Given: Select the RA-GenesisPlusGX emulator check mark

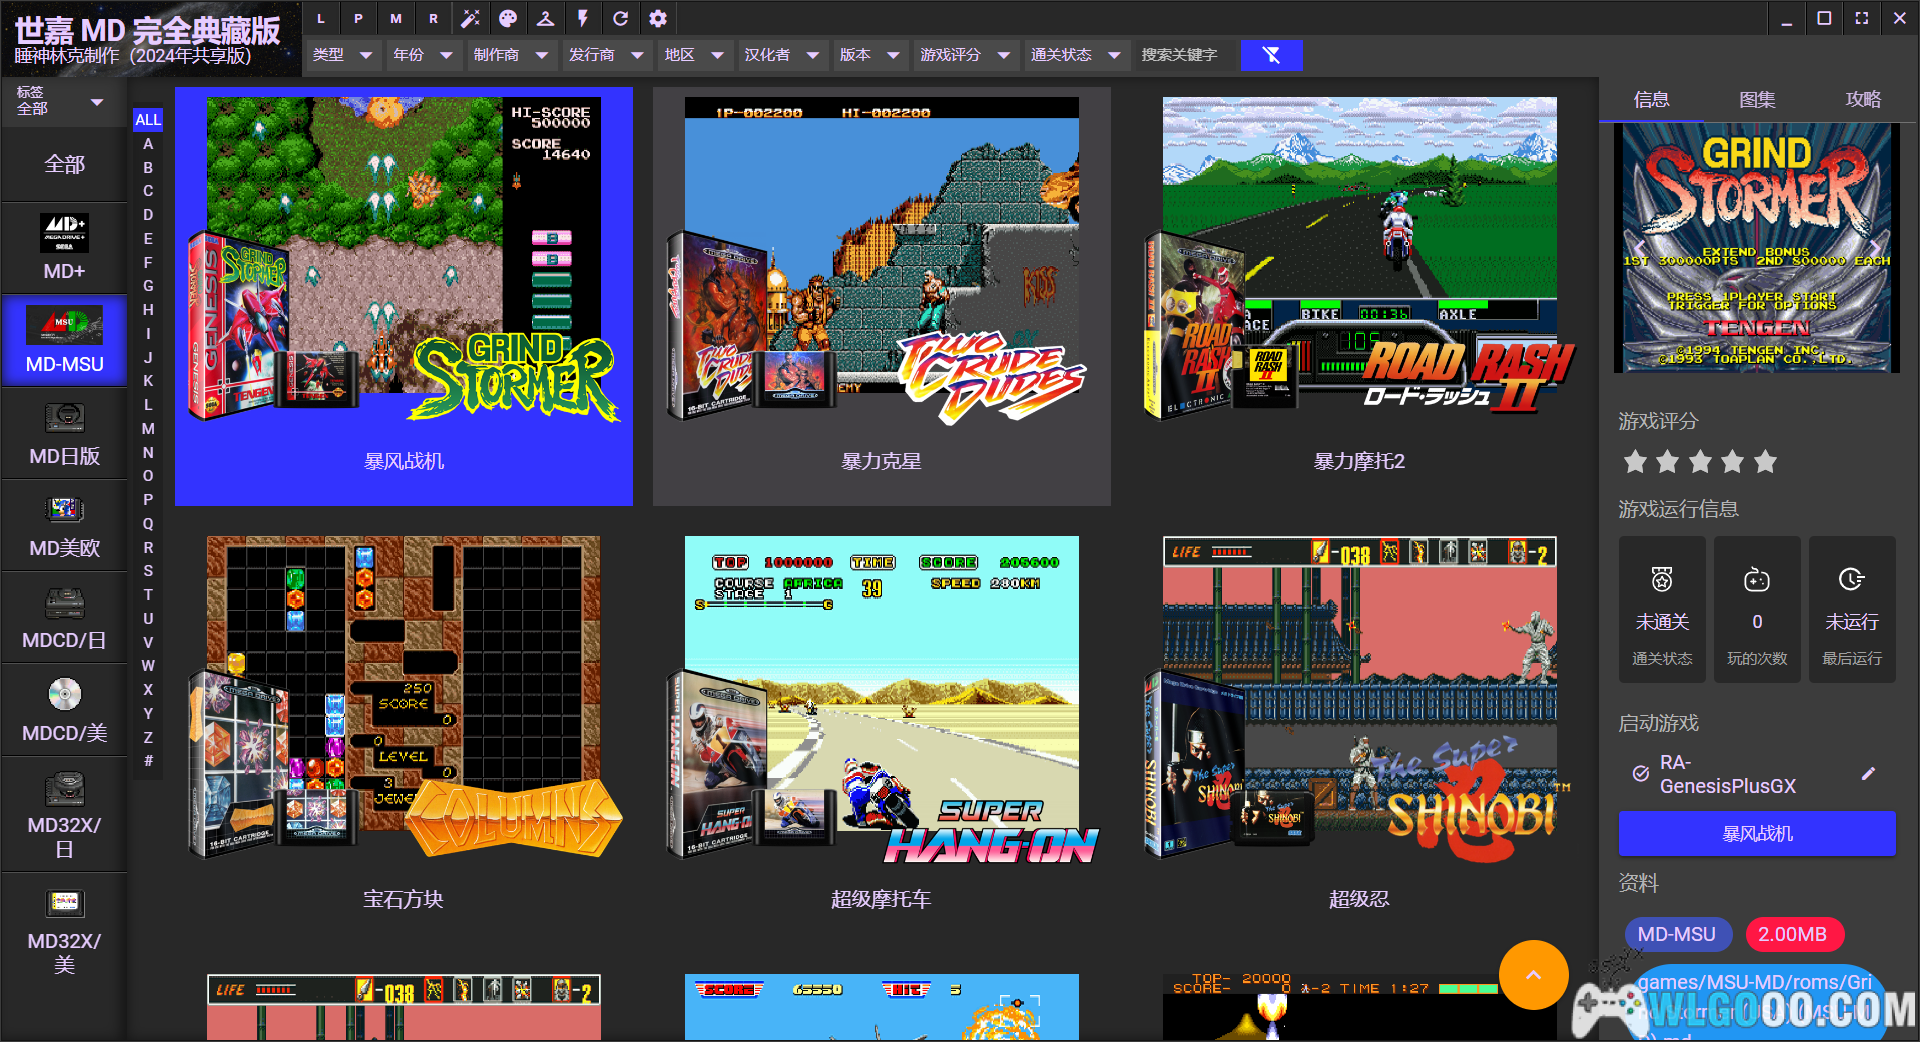Looking at the screenshot, I should 1641,774.
